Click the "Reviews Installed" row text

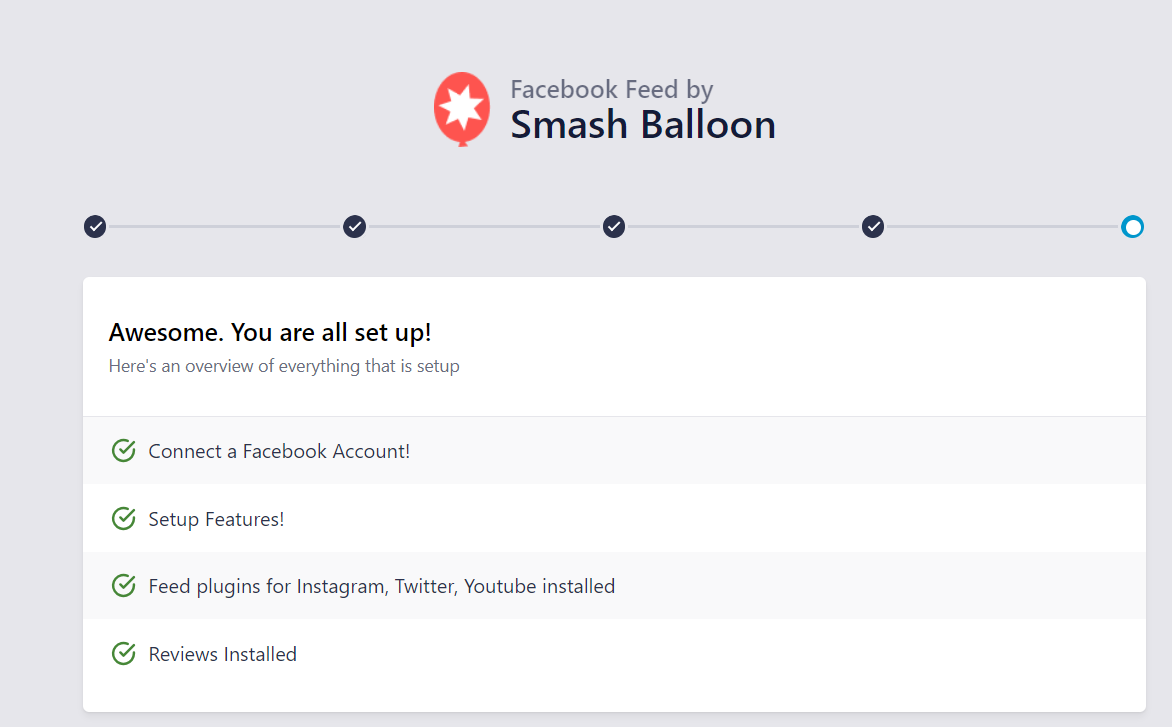[222, 654]
